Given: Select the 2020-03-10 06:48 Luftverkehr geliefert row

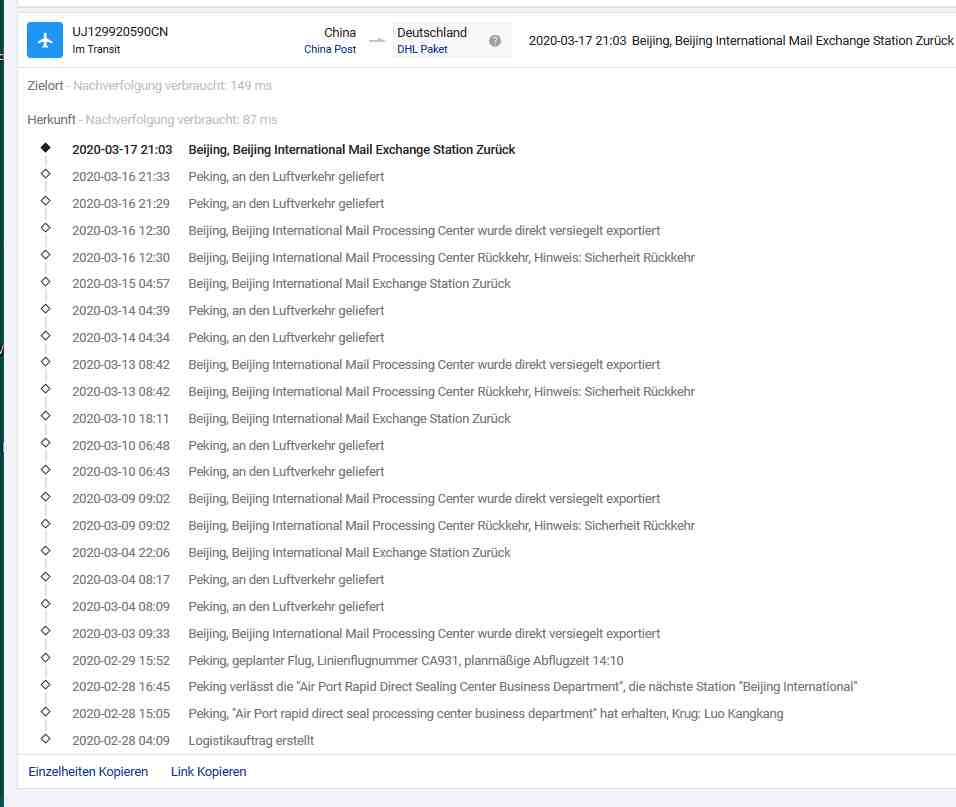Looking at the screenshot, I should [x=228, y=446].
